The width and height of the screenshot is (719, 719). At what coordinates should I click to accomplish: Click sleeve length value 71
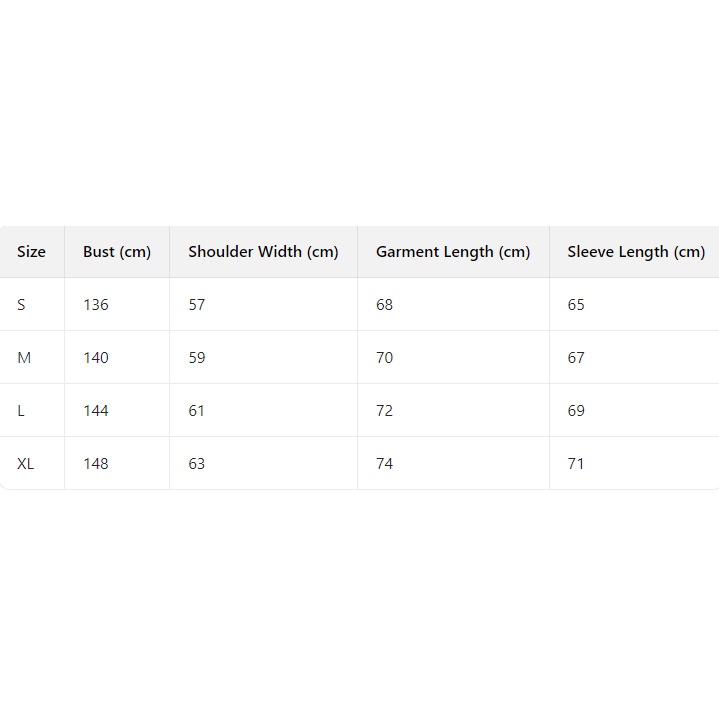(x=576, y=464)
